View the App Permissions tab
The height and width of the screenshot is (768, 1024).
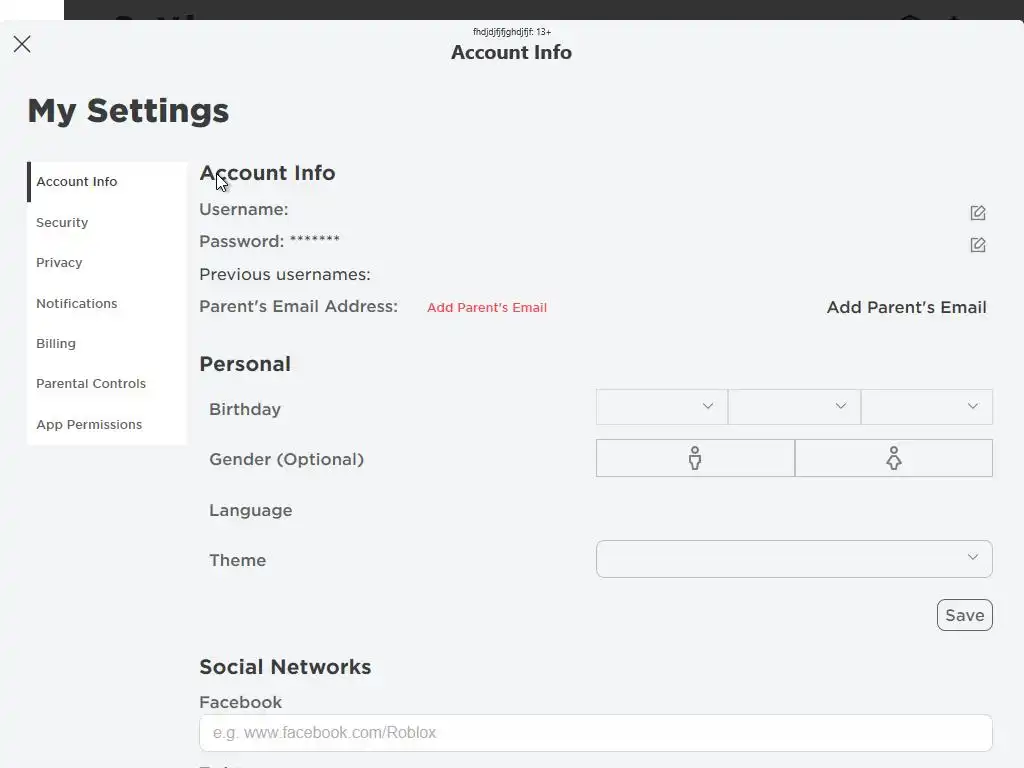pos(89,425)
